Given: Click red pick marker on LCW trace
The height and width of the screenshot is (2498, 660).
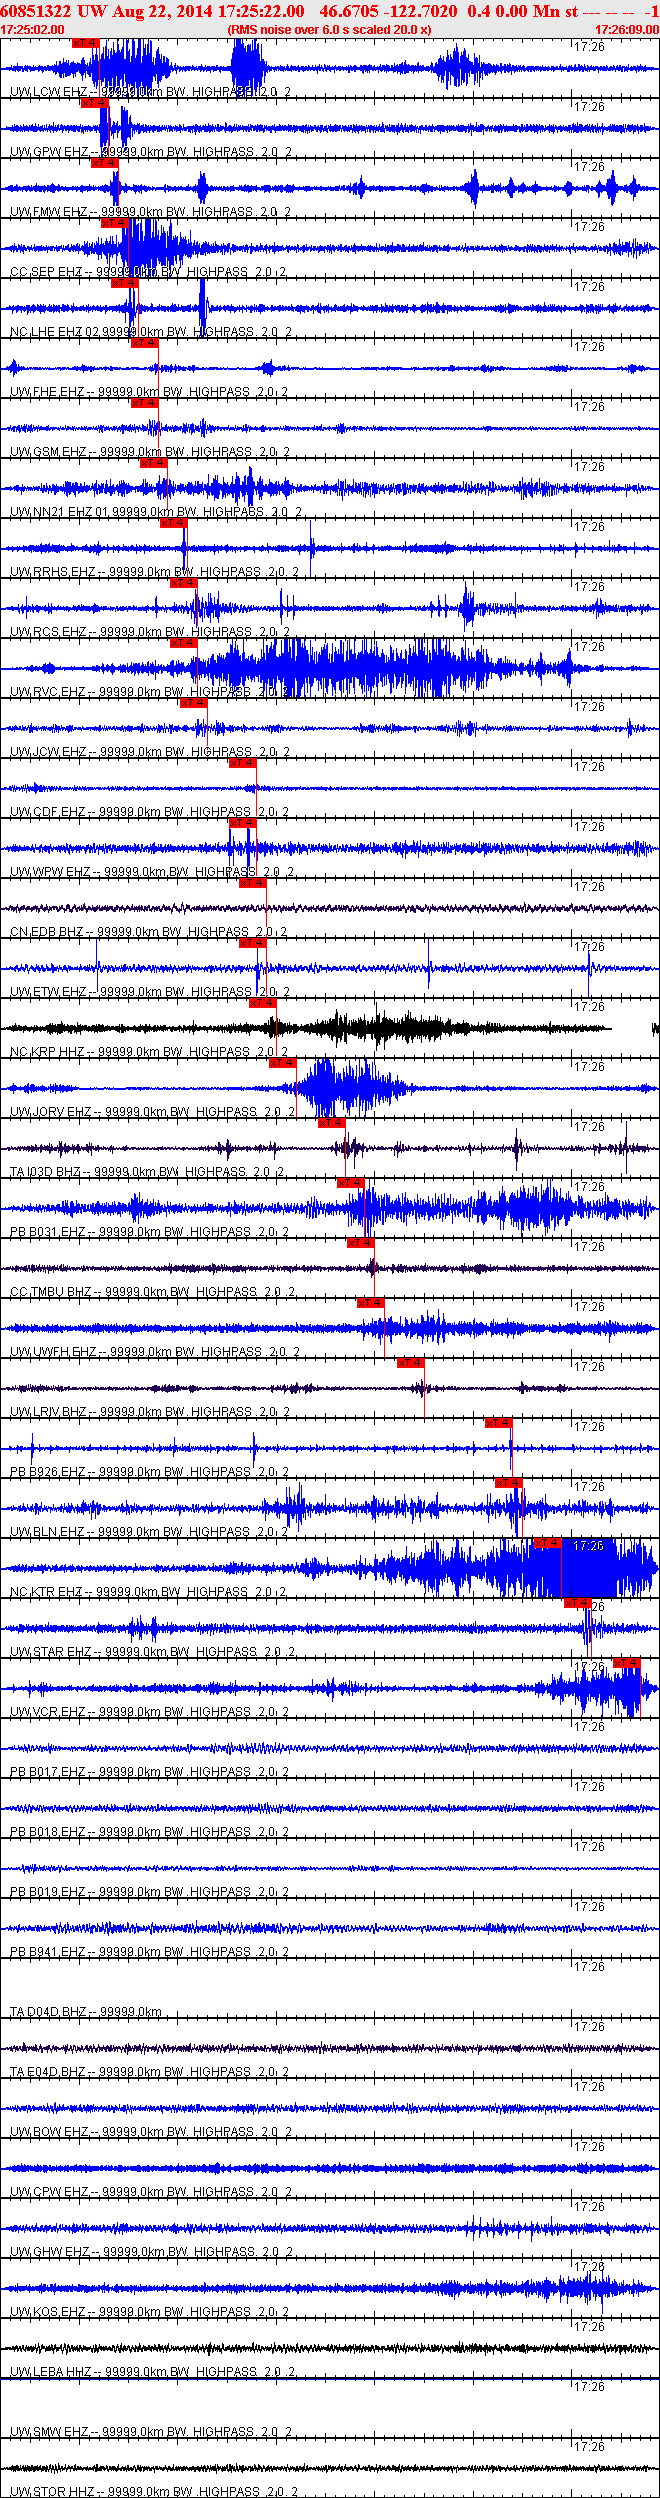Looking at the screenshot, I should point(85,43).
